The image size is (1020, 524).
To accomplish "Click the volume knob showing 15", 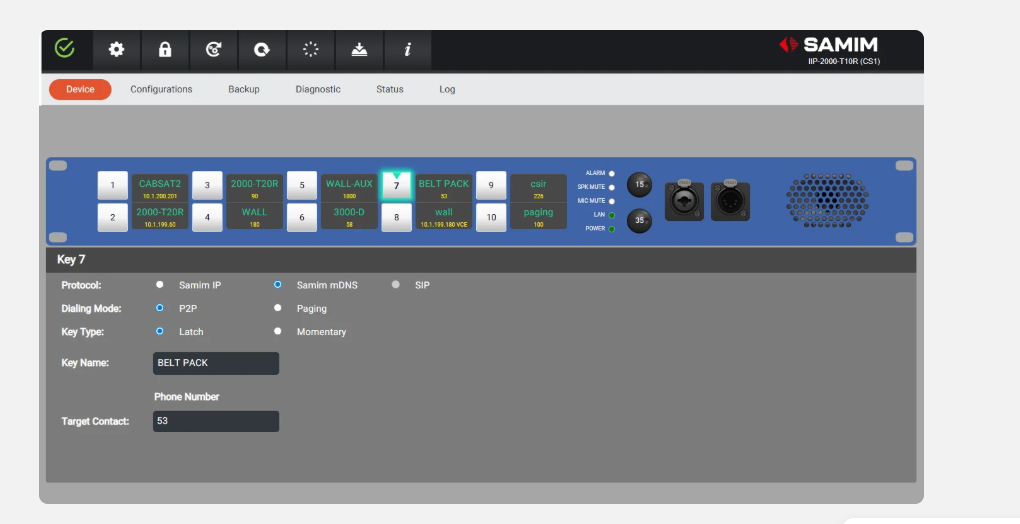I will [x=638, y=184].
